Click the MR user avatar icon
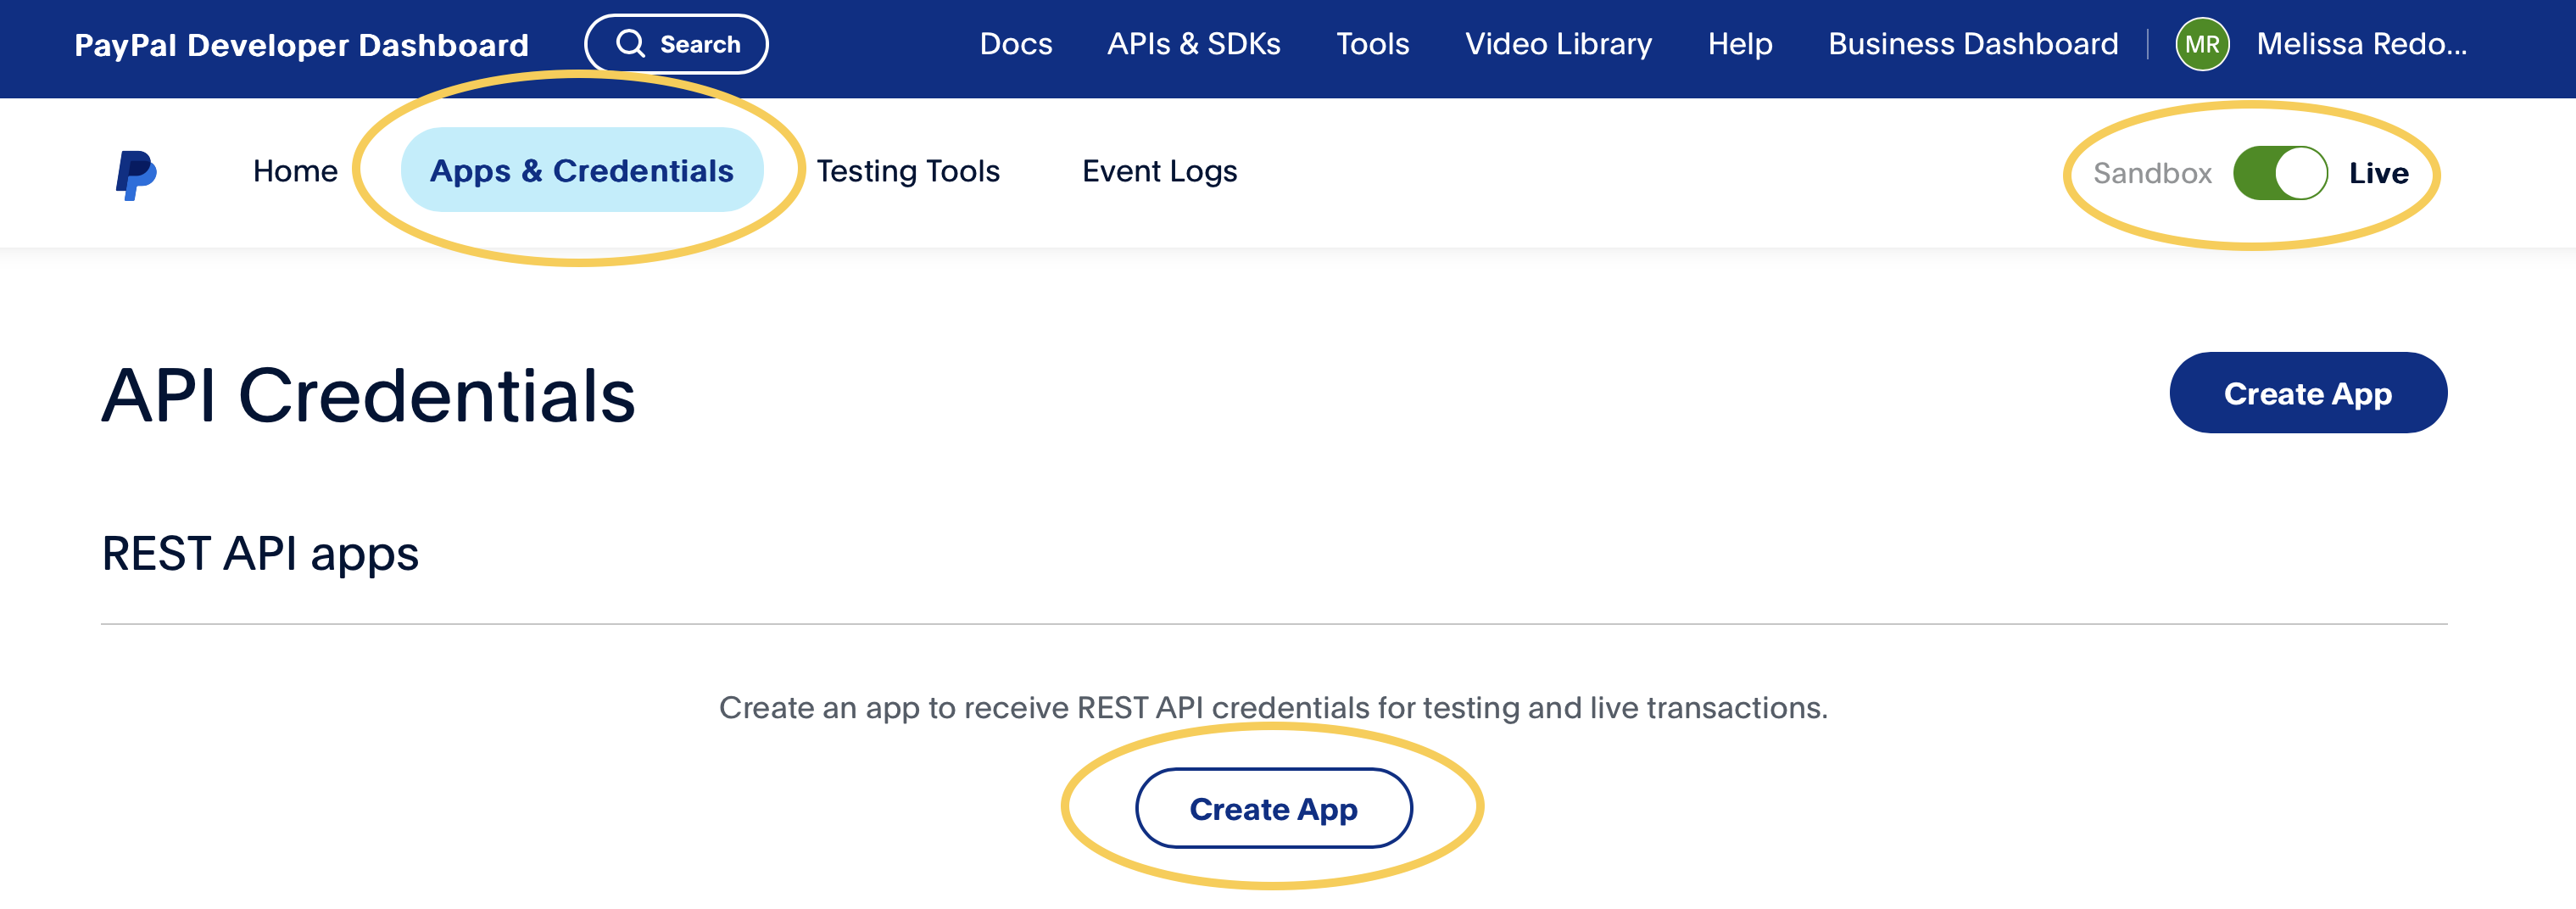The width and height of the screenshot is (2576, 909). click(x=2201, y=45)
